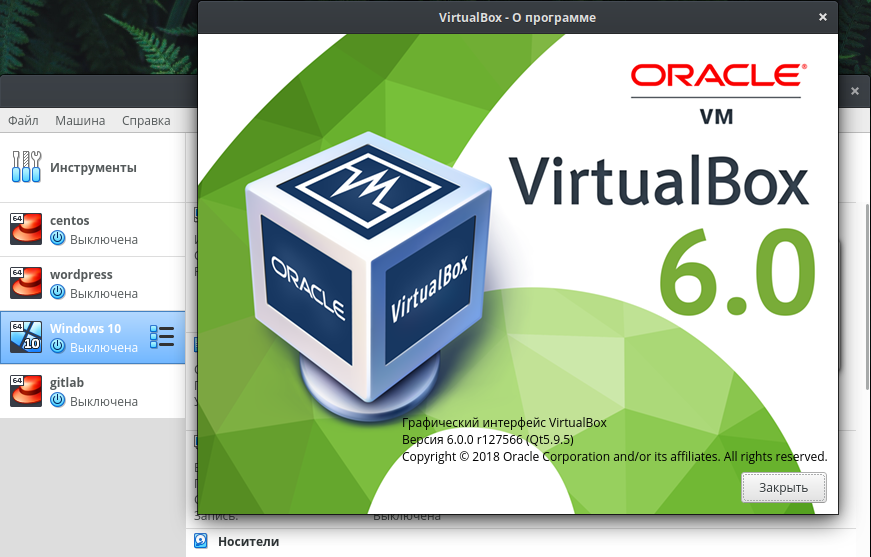Click Выключена status under wordpress
Image resolution: width=871 pixels, height=557 pixels.
click(104, 294)
